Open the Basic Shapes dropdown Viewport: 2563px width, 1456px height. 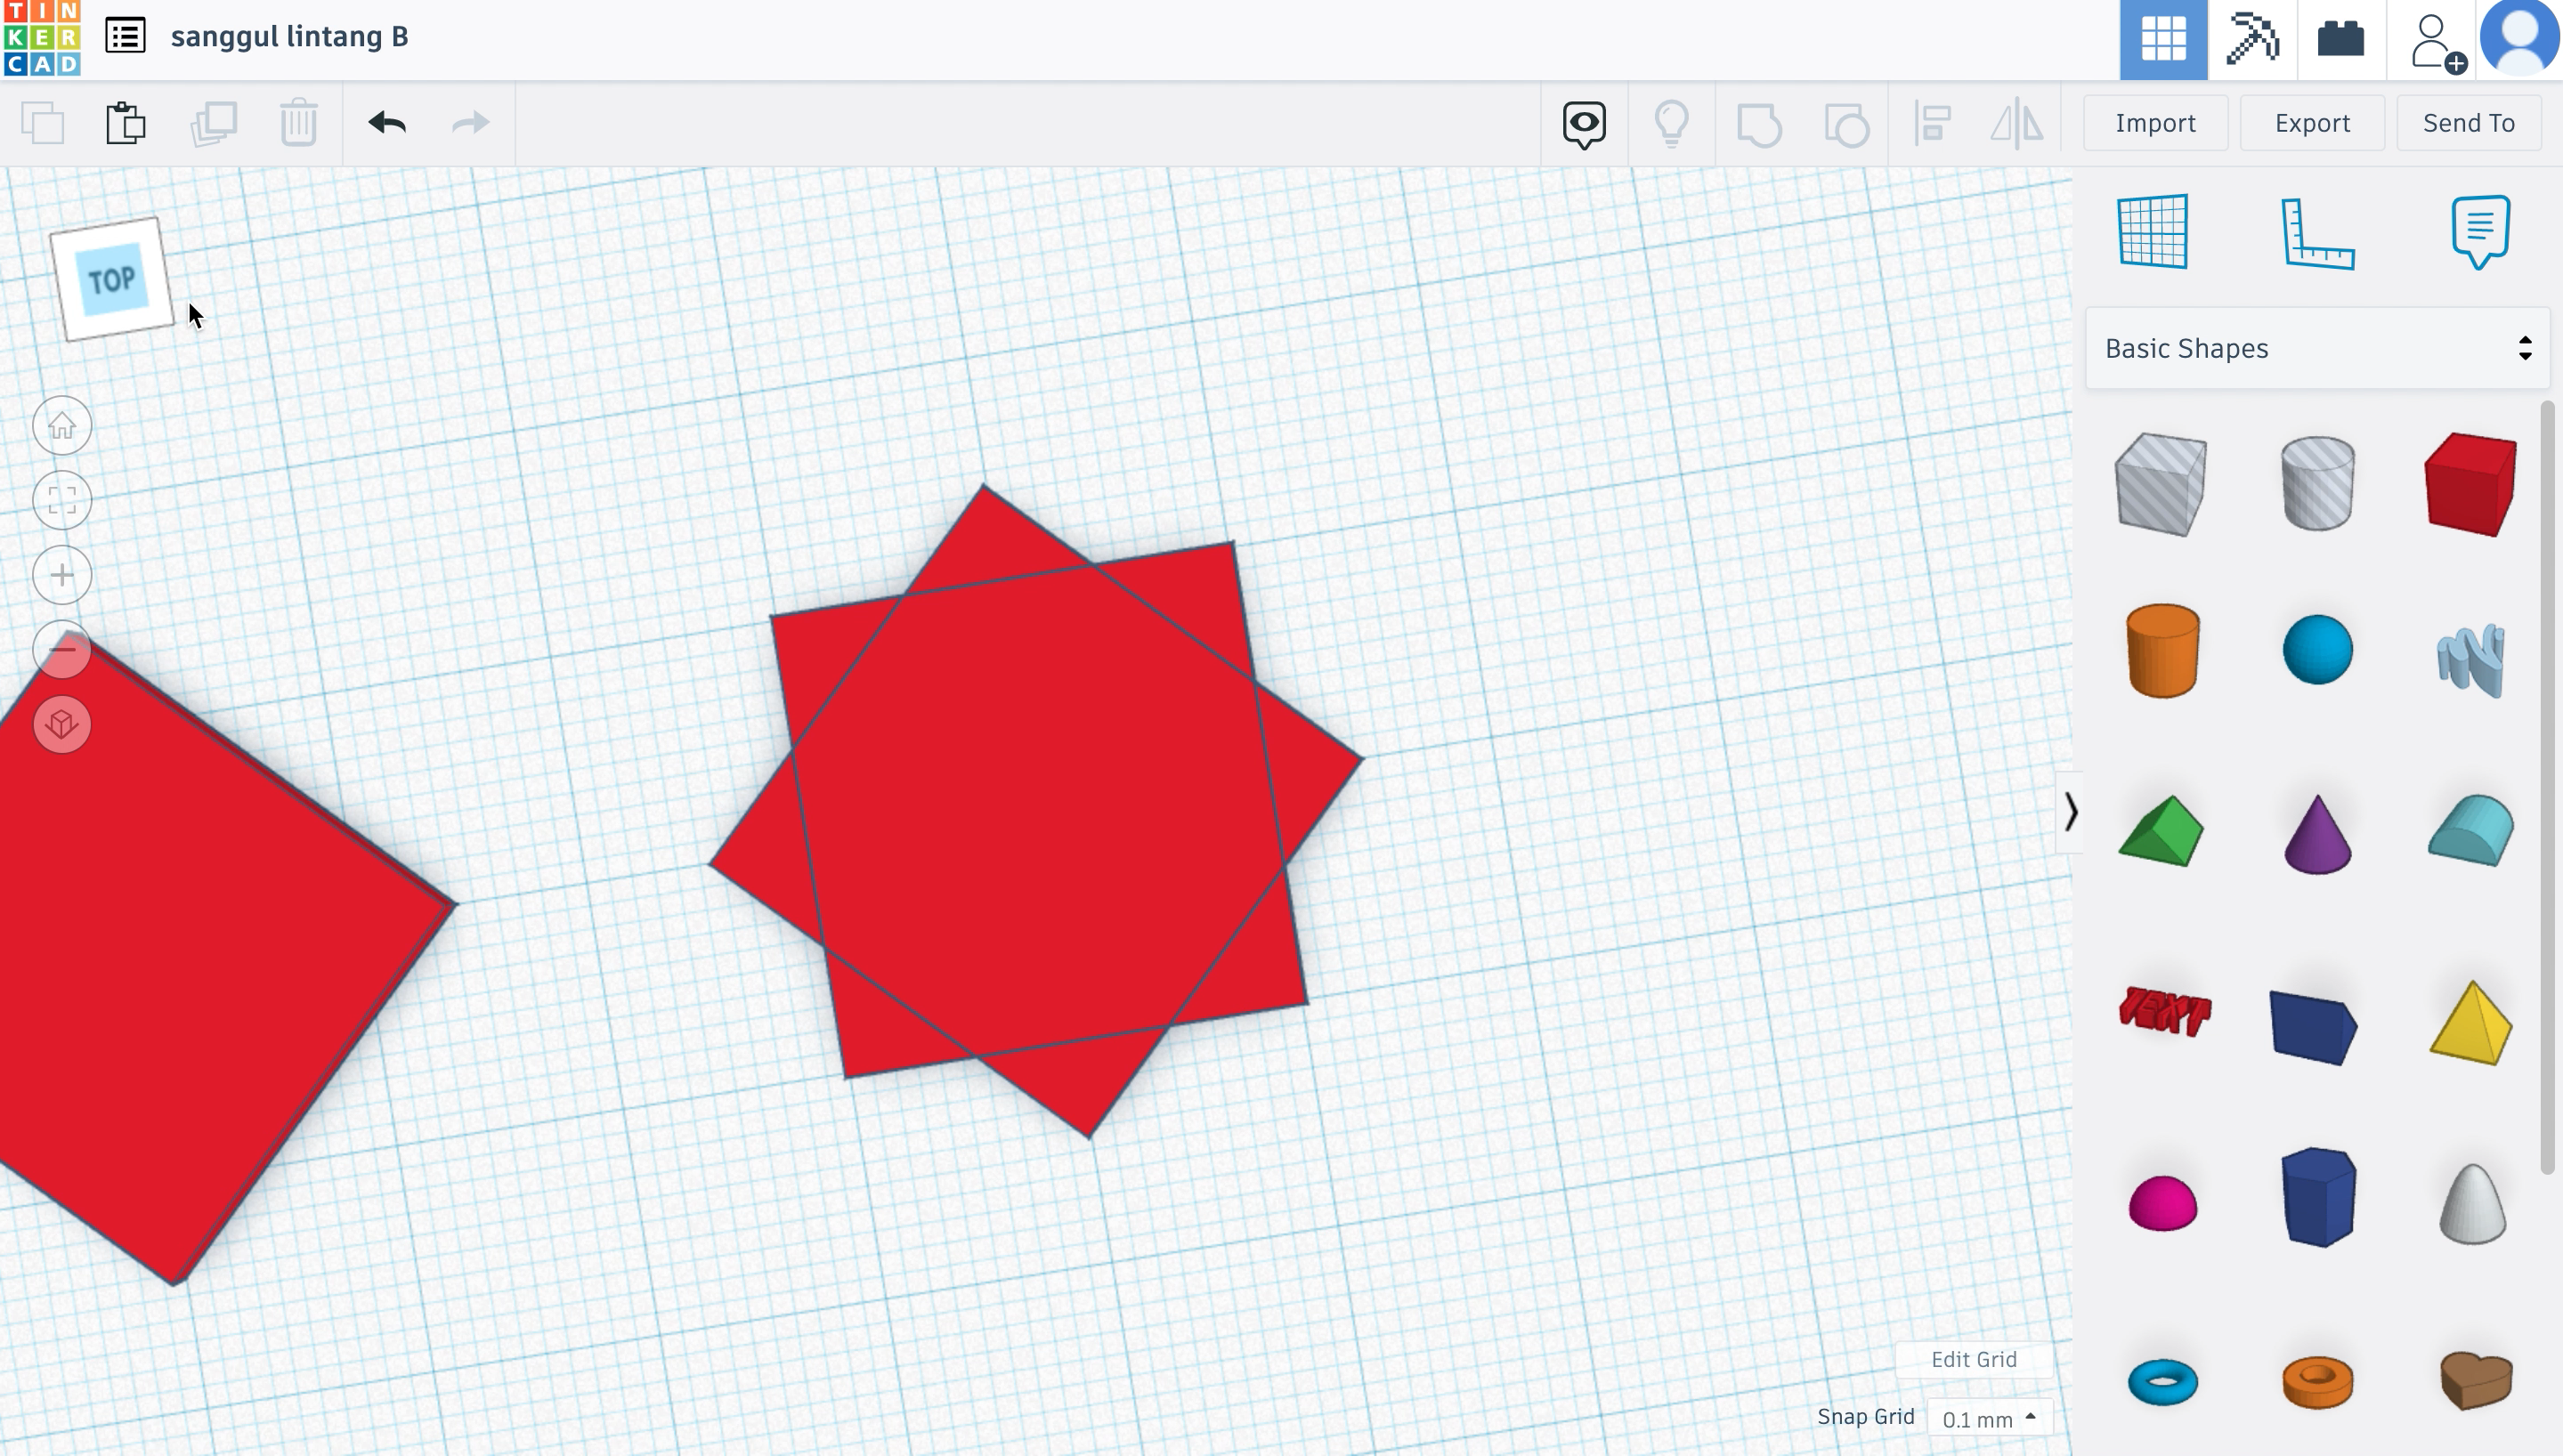point(2317,348)
